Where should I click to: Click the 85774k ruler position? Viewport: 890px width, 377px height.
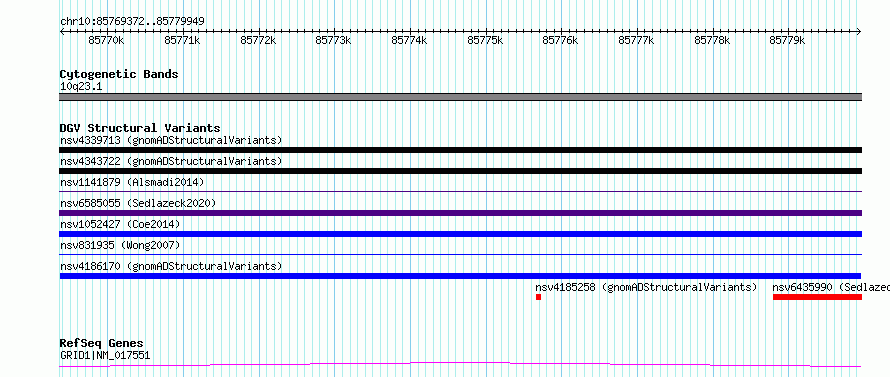[x=409, y=40]
